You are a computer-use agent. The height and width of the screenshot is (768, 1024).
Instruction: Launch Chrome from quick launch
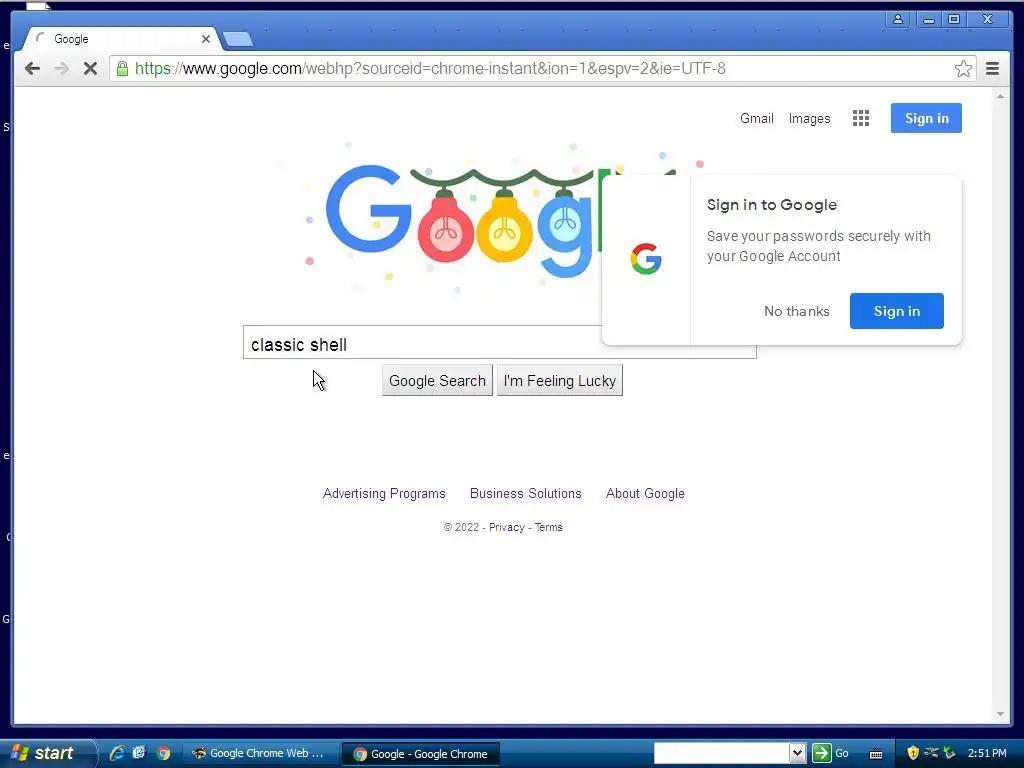tap(163, 753)
